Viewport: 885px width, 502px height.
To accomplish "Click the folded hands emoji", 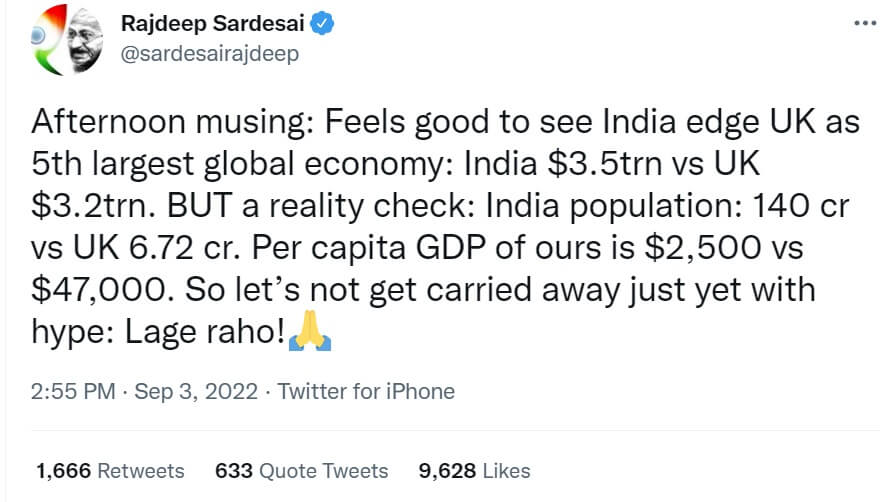I will 309,333.
